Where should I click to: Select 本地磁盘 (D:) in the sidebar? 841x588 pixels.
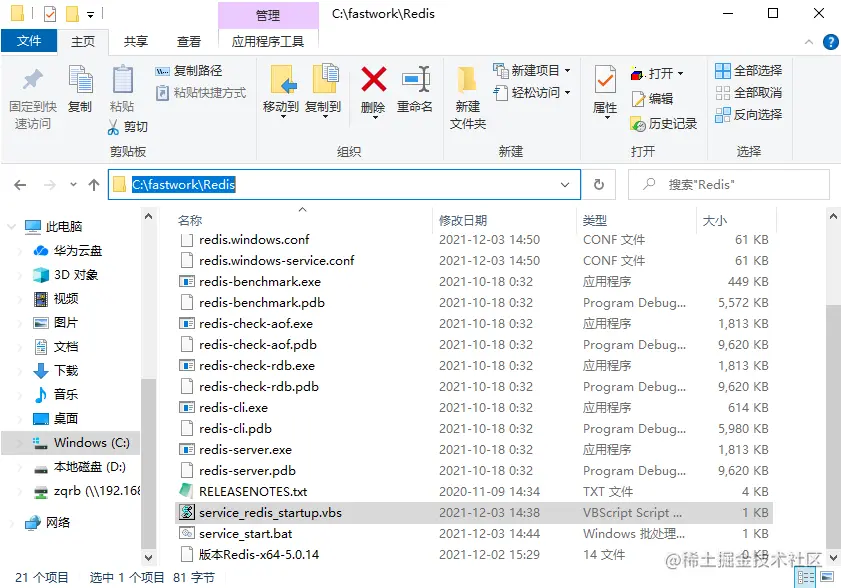(79, 466)
